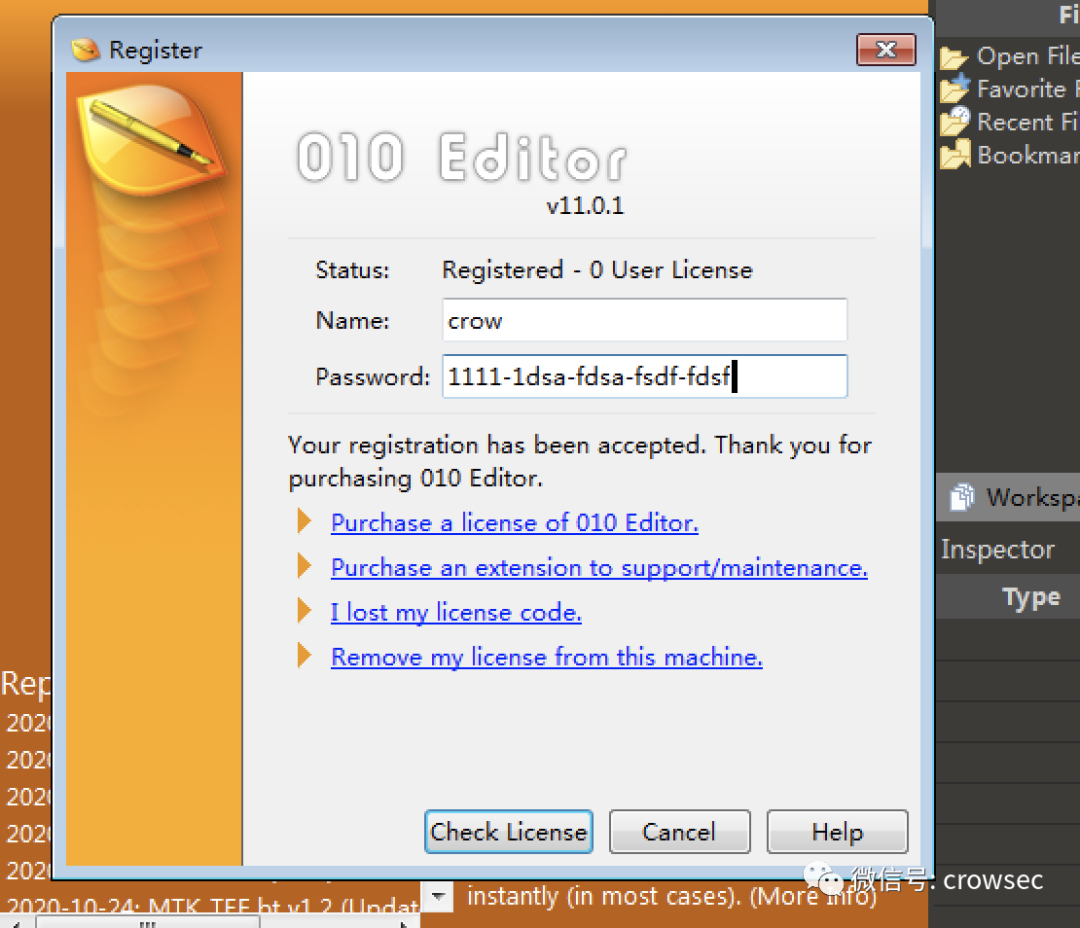The height and width of the screenshot is (928, 1080).
Task: Click the More Info link in background
Action: pyautogui.click(x=813, y=896)
